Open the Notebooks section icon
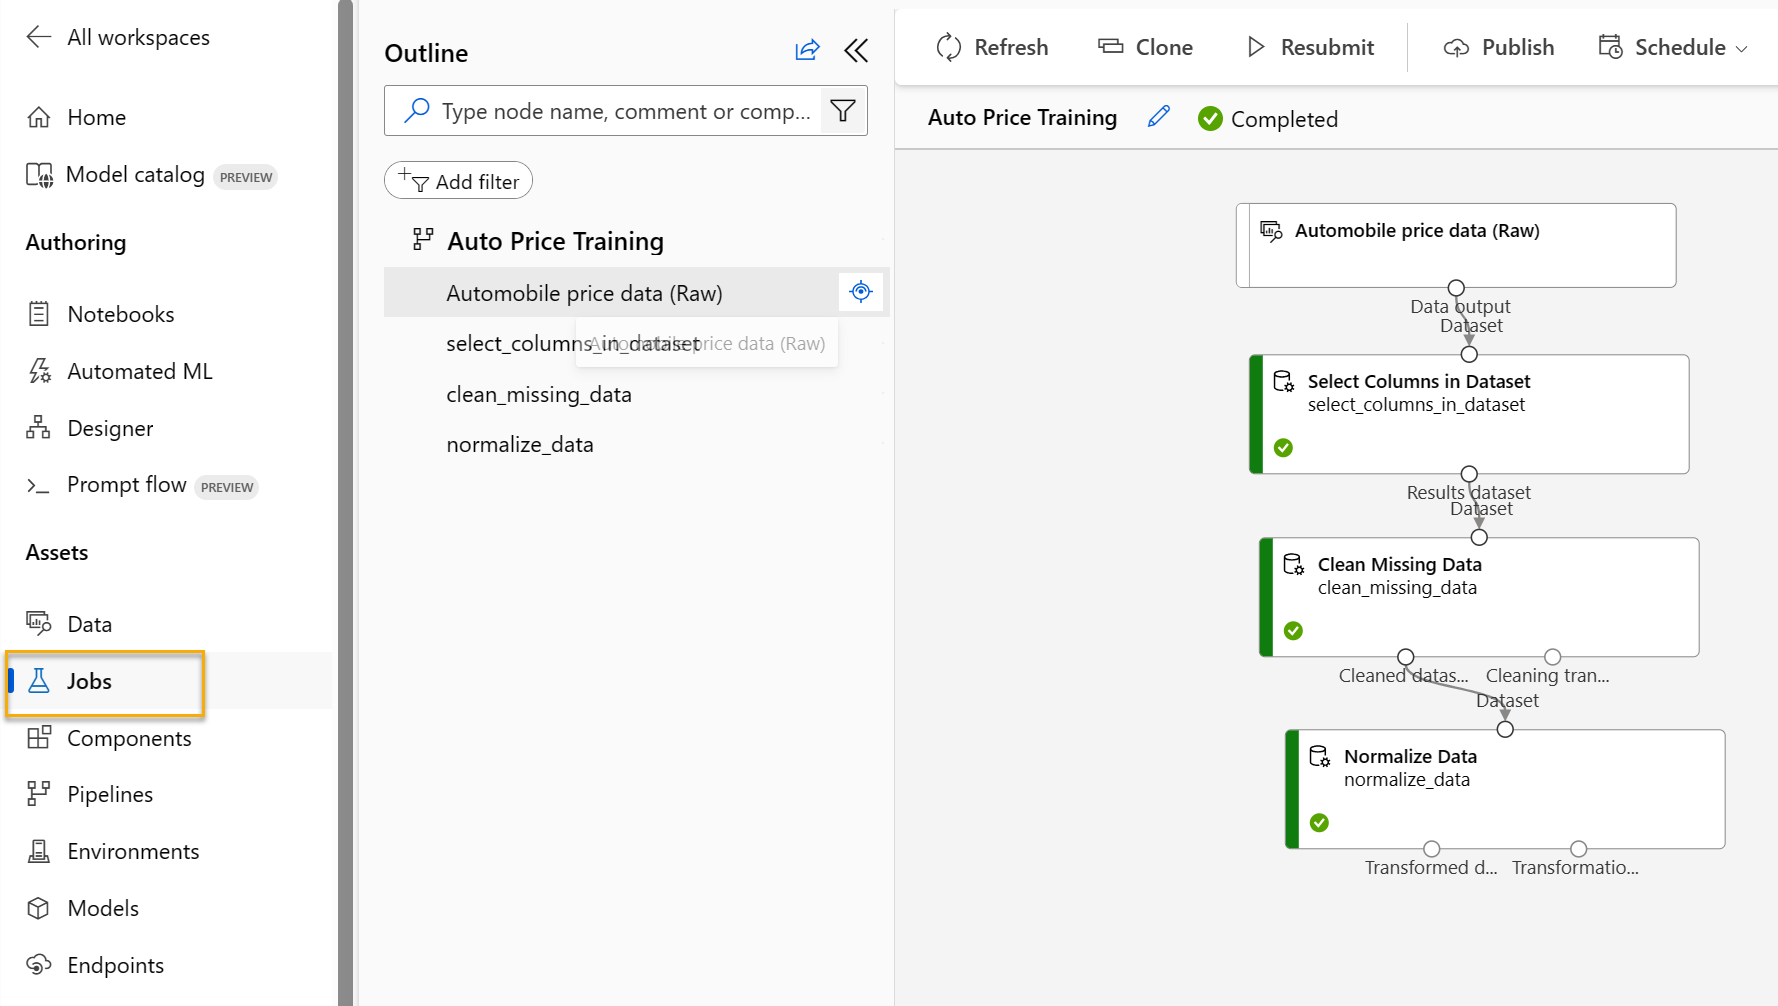The image size is (1778, 1006). (39, 313)
